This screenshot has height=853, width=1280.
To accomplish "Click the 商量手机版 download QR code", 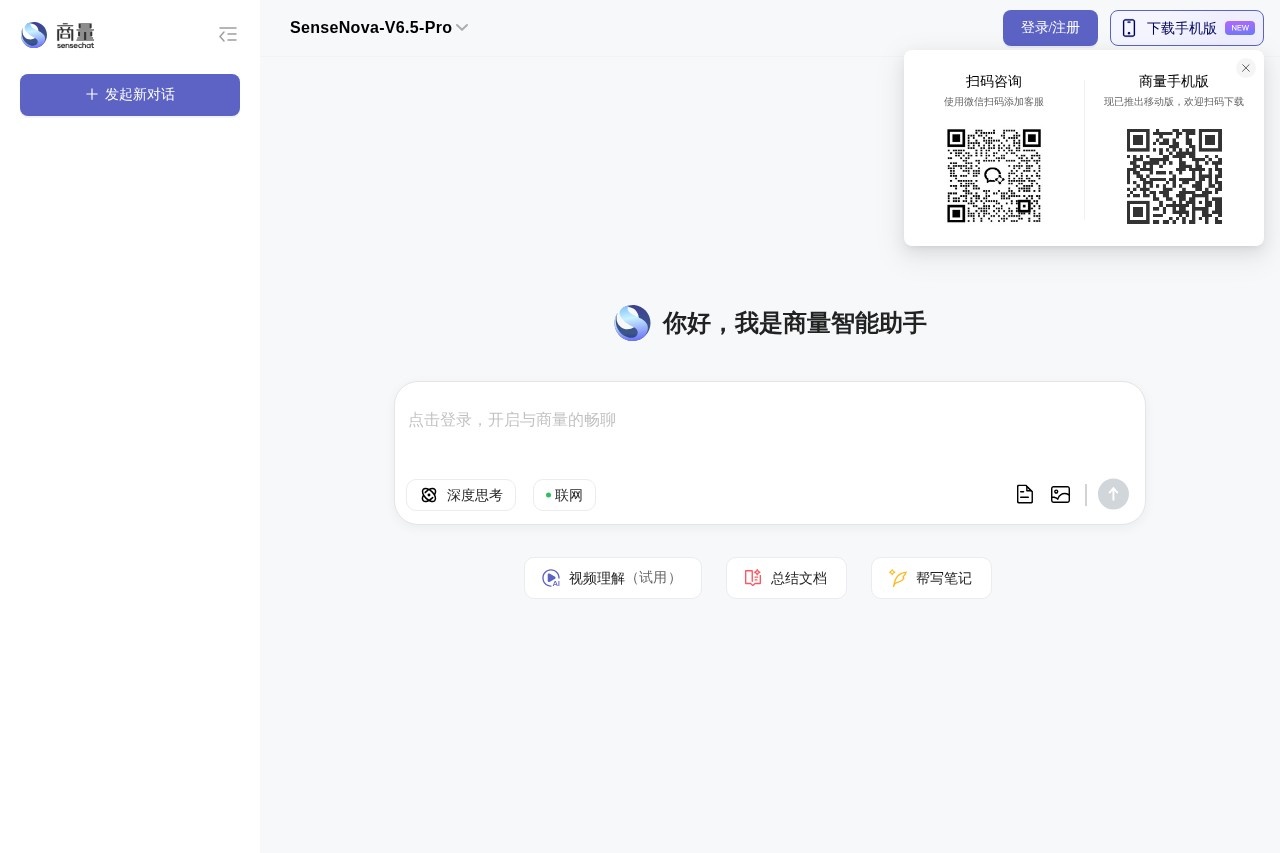I will 1174,176.
